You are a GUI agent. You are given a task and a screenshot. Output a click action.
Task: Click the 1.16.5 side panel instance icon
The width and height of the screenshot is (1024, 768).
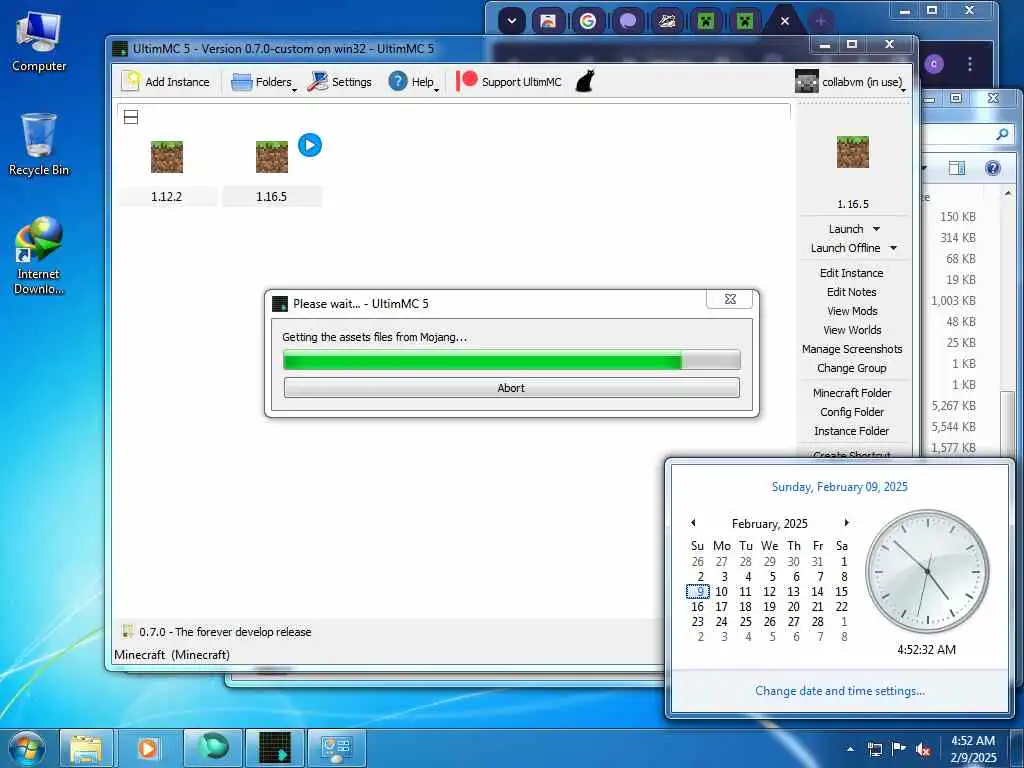point(853,152)
